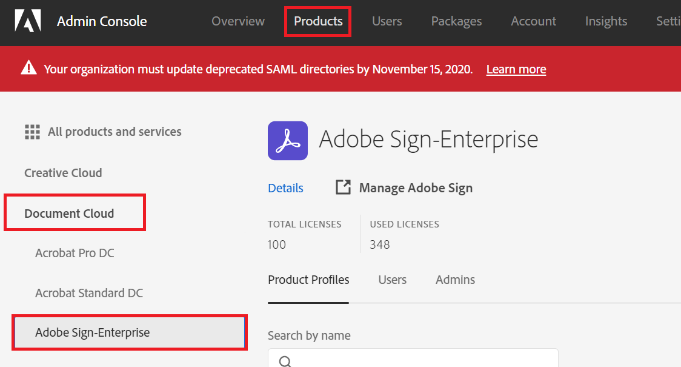Click Manage Adobe Sign link

(416, 188)
